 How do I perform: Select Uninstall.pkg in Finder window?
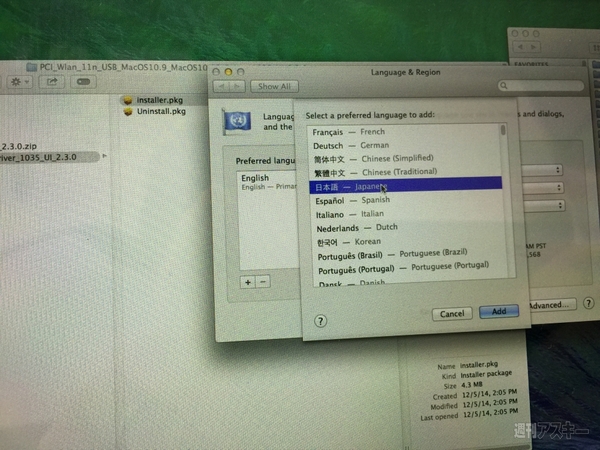pos(161,111)
